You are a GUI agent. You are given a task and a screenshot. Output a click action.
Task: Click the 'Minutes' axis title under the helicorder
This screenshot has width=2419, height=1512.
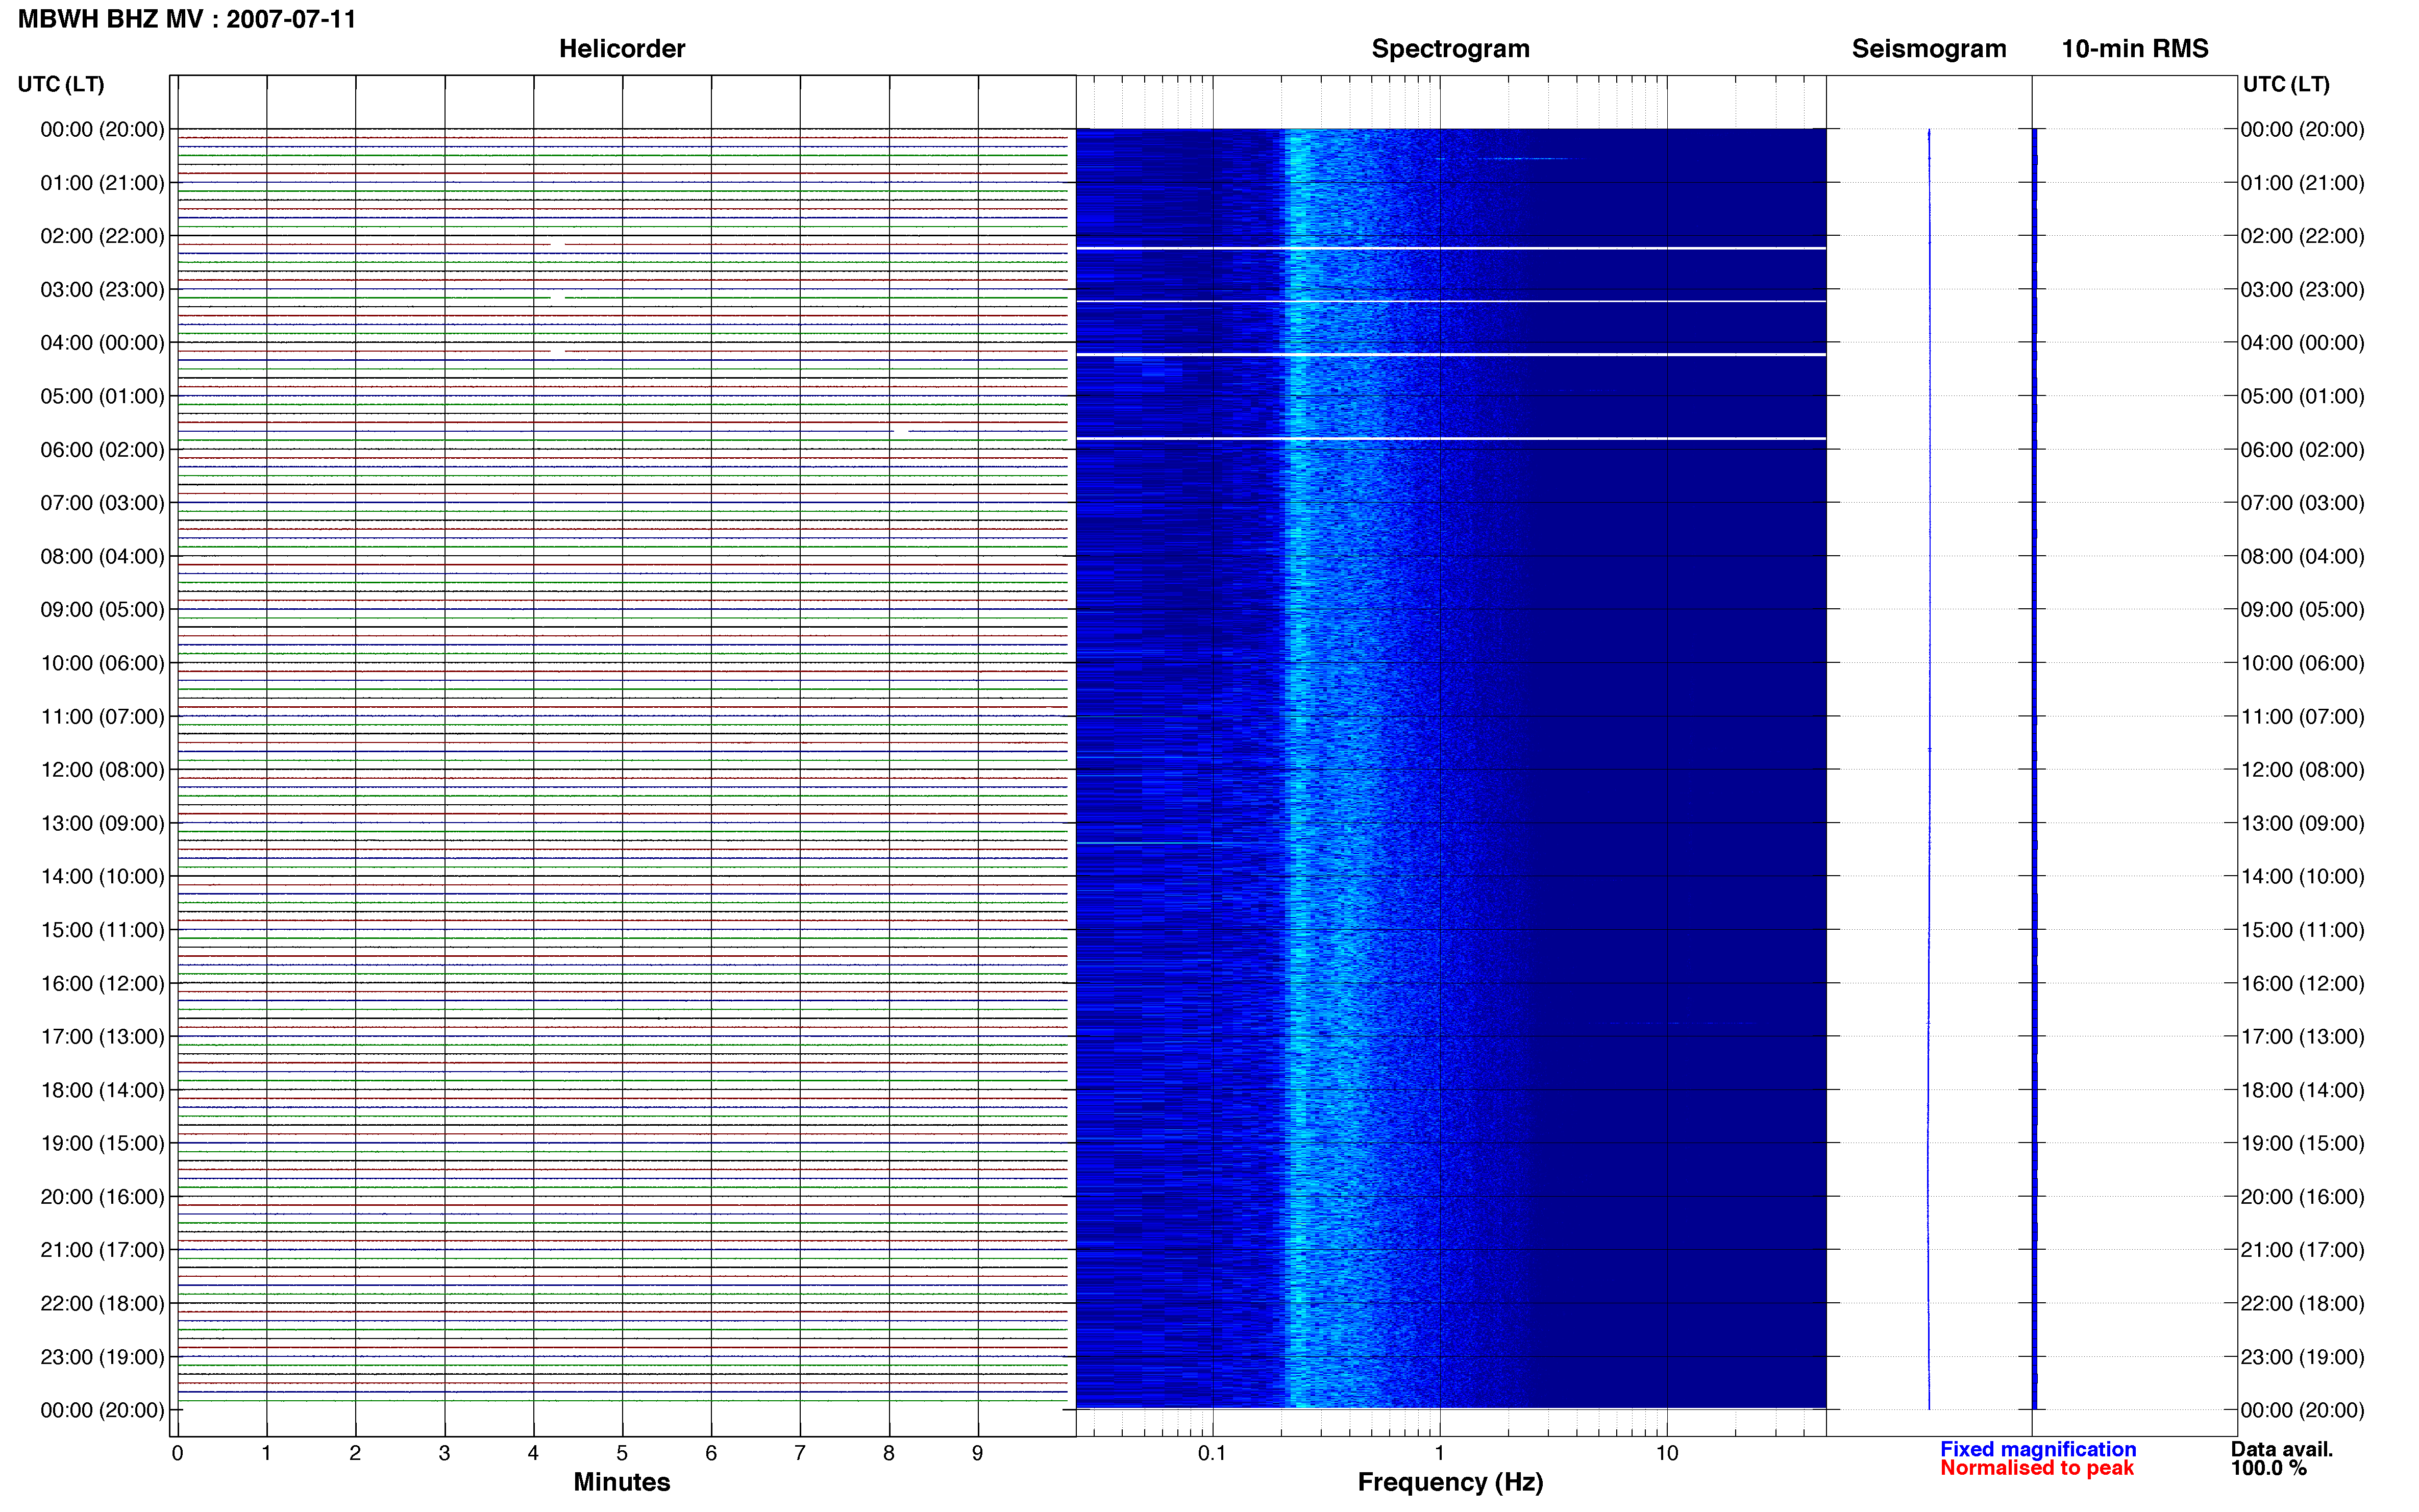point(622,1482)
